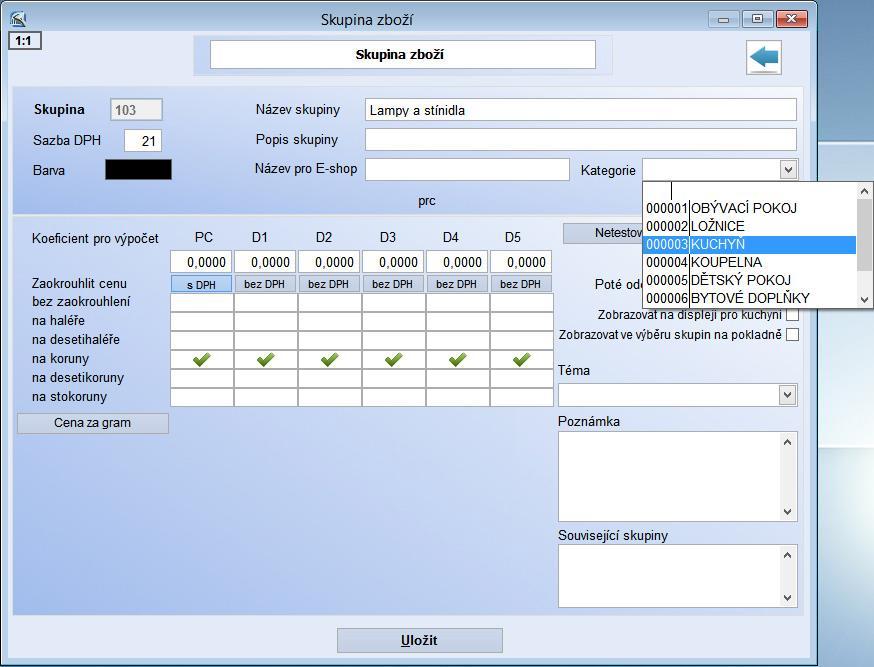This screenshot has width=874, height=667.
Task: Choose 000003 KUCHYŇ category
Action: click(749, 244)
